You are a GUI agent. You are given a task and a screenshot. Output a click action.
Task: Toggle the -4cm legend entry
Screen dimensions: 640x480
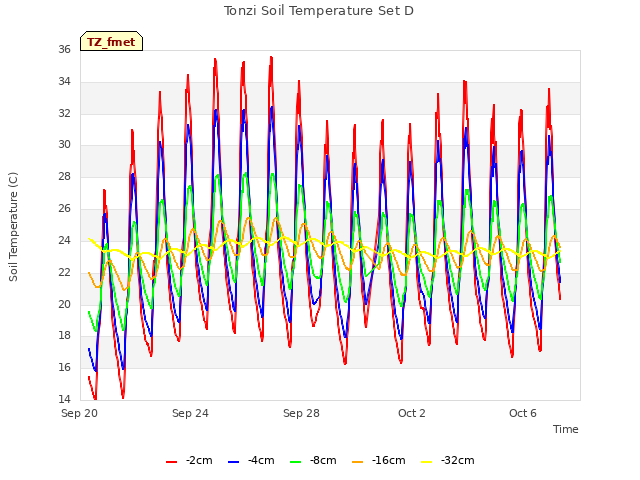coord(251,460)
